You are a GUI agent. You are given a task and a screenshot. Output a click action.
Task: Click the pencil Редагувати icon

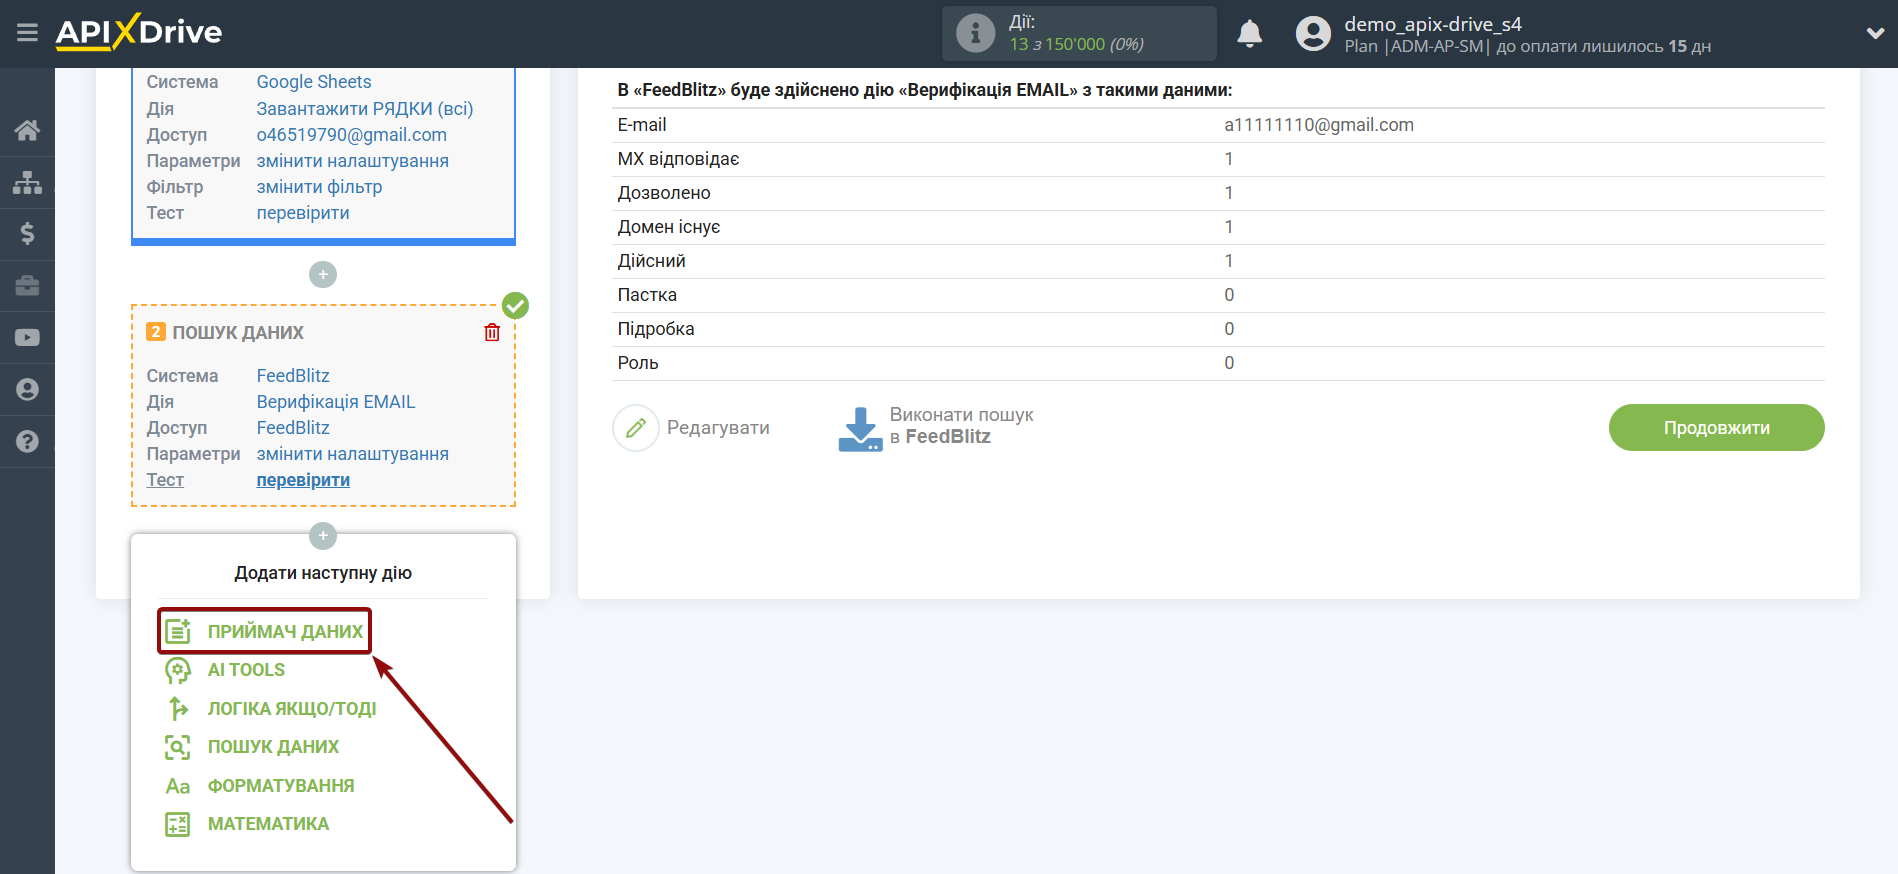pos(636,428)
